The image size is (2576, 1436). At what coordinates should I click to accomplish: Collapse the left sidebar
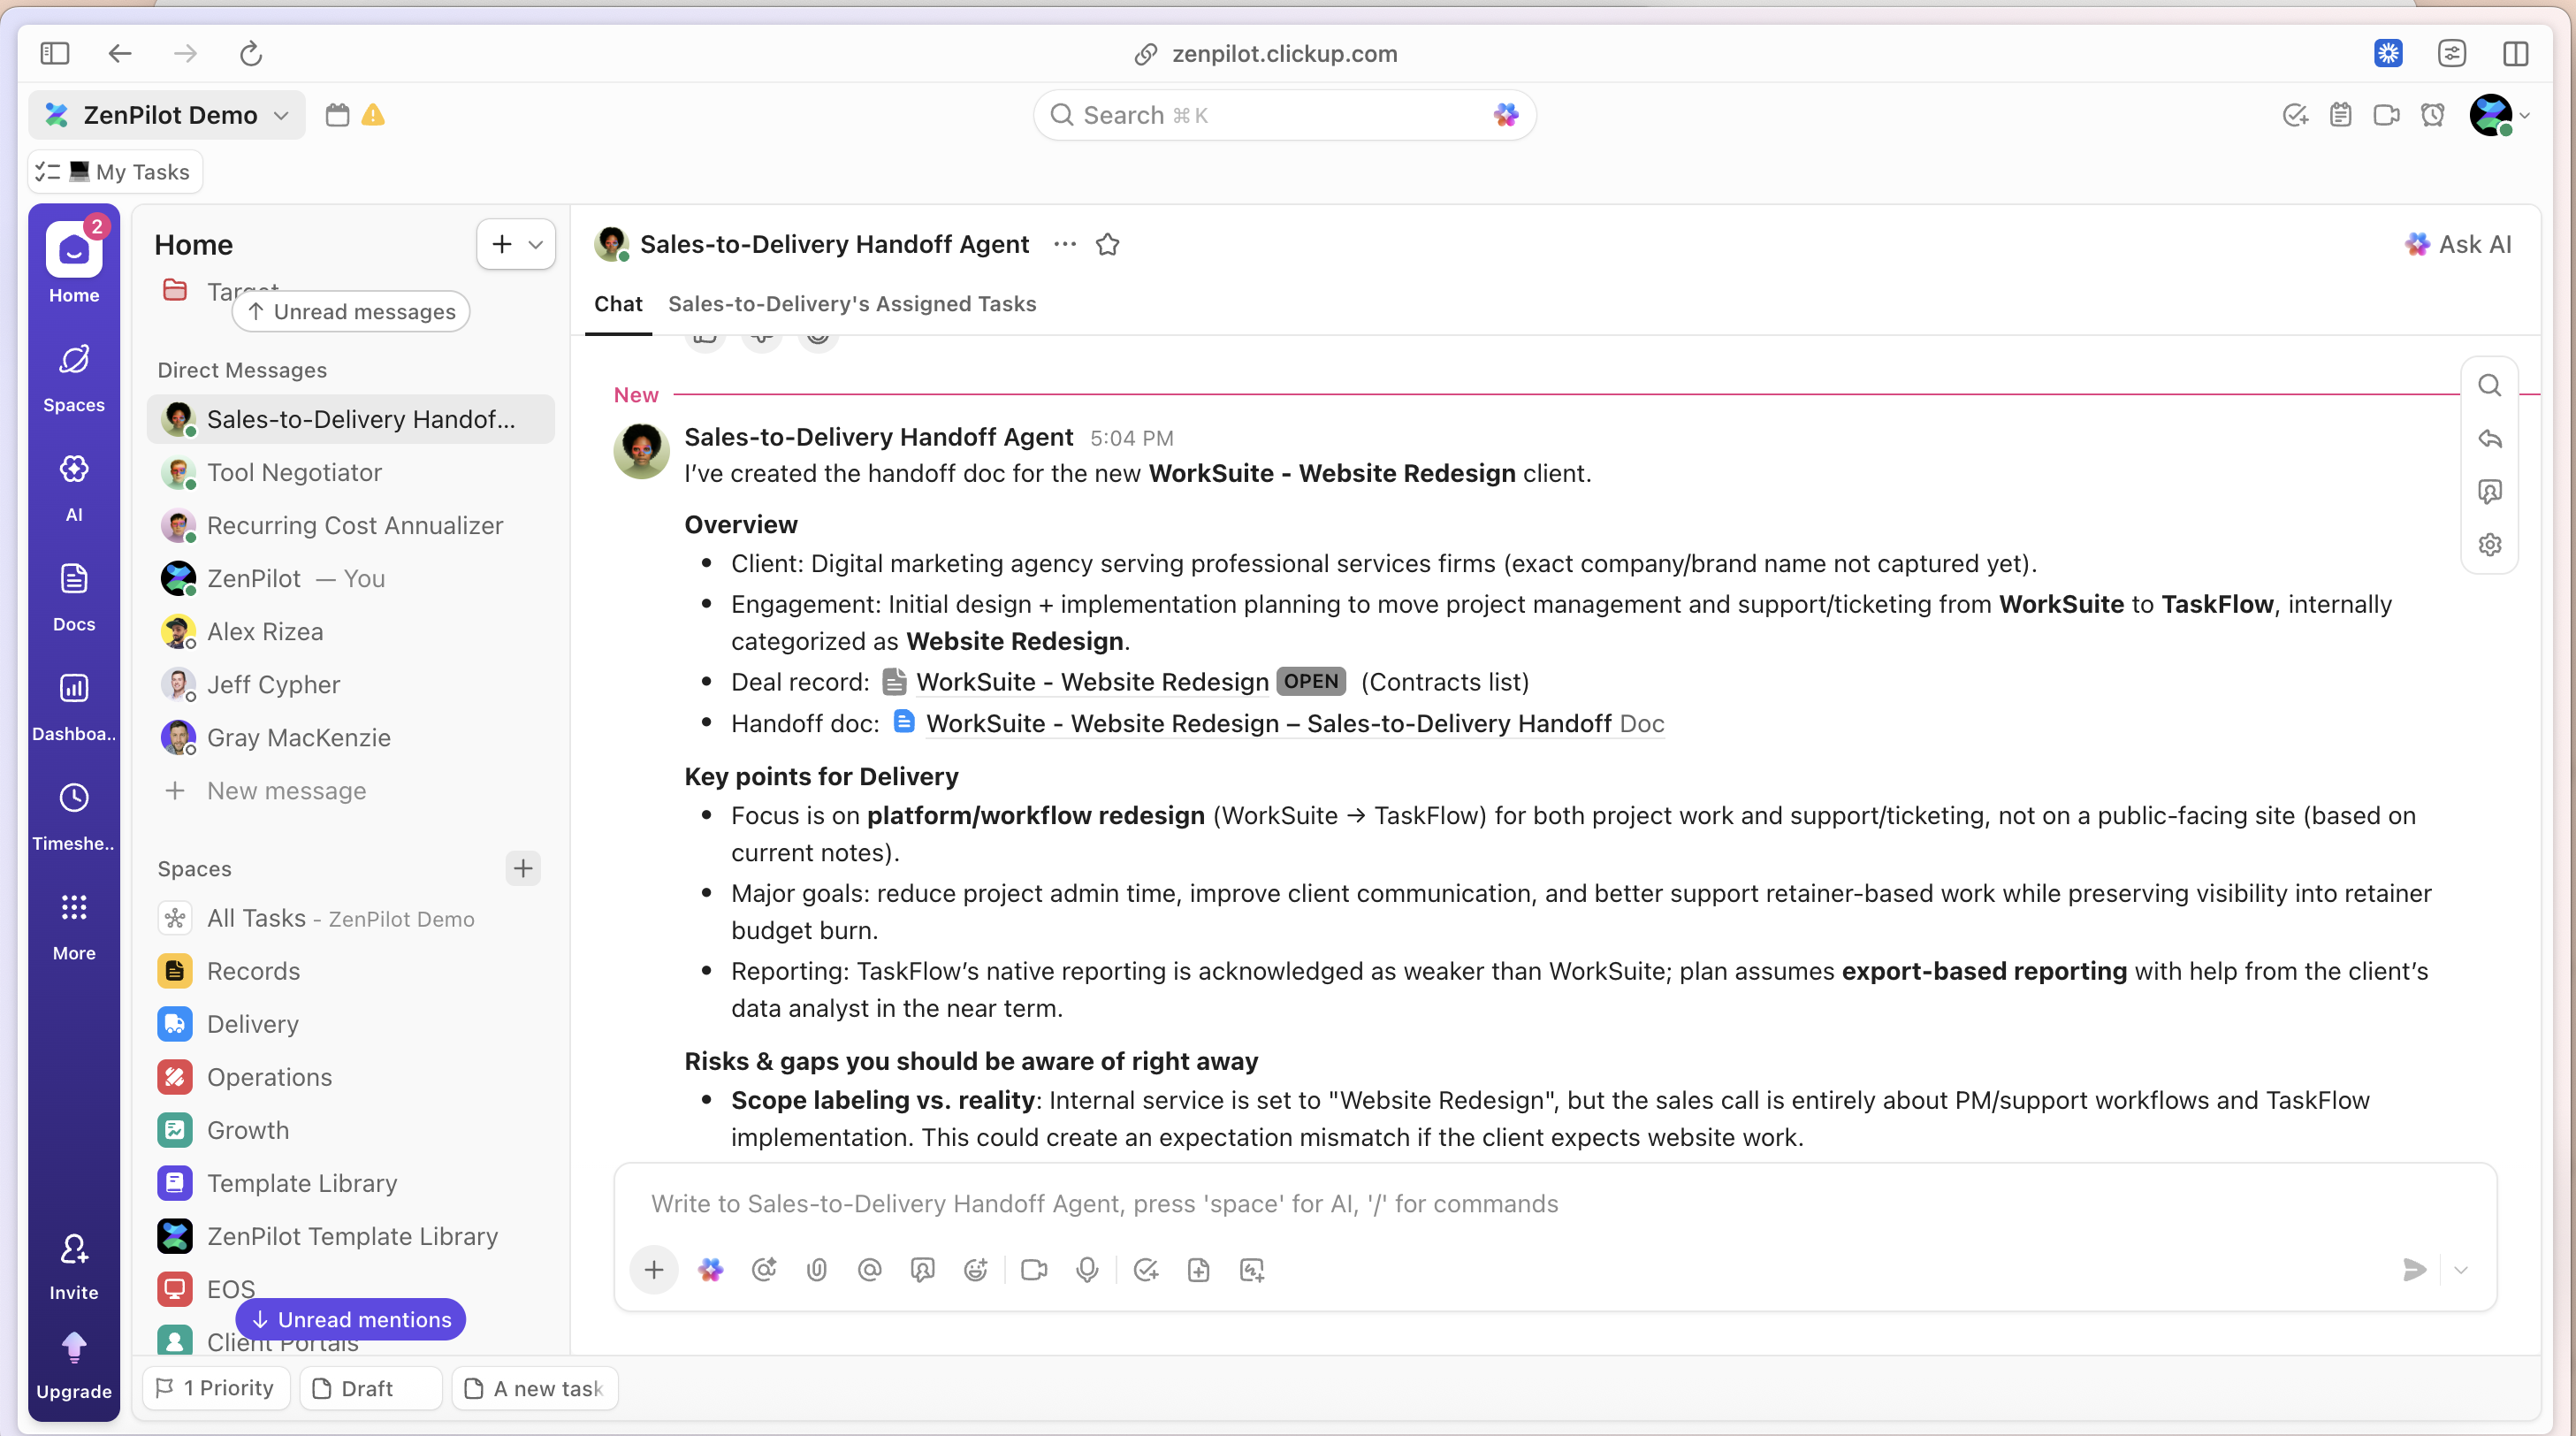[x=55, y=53]
